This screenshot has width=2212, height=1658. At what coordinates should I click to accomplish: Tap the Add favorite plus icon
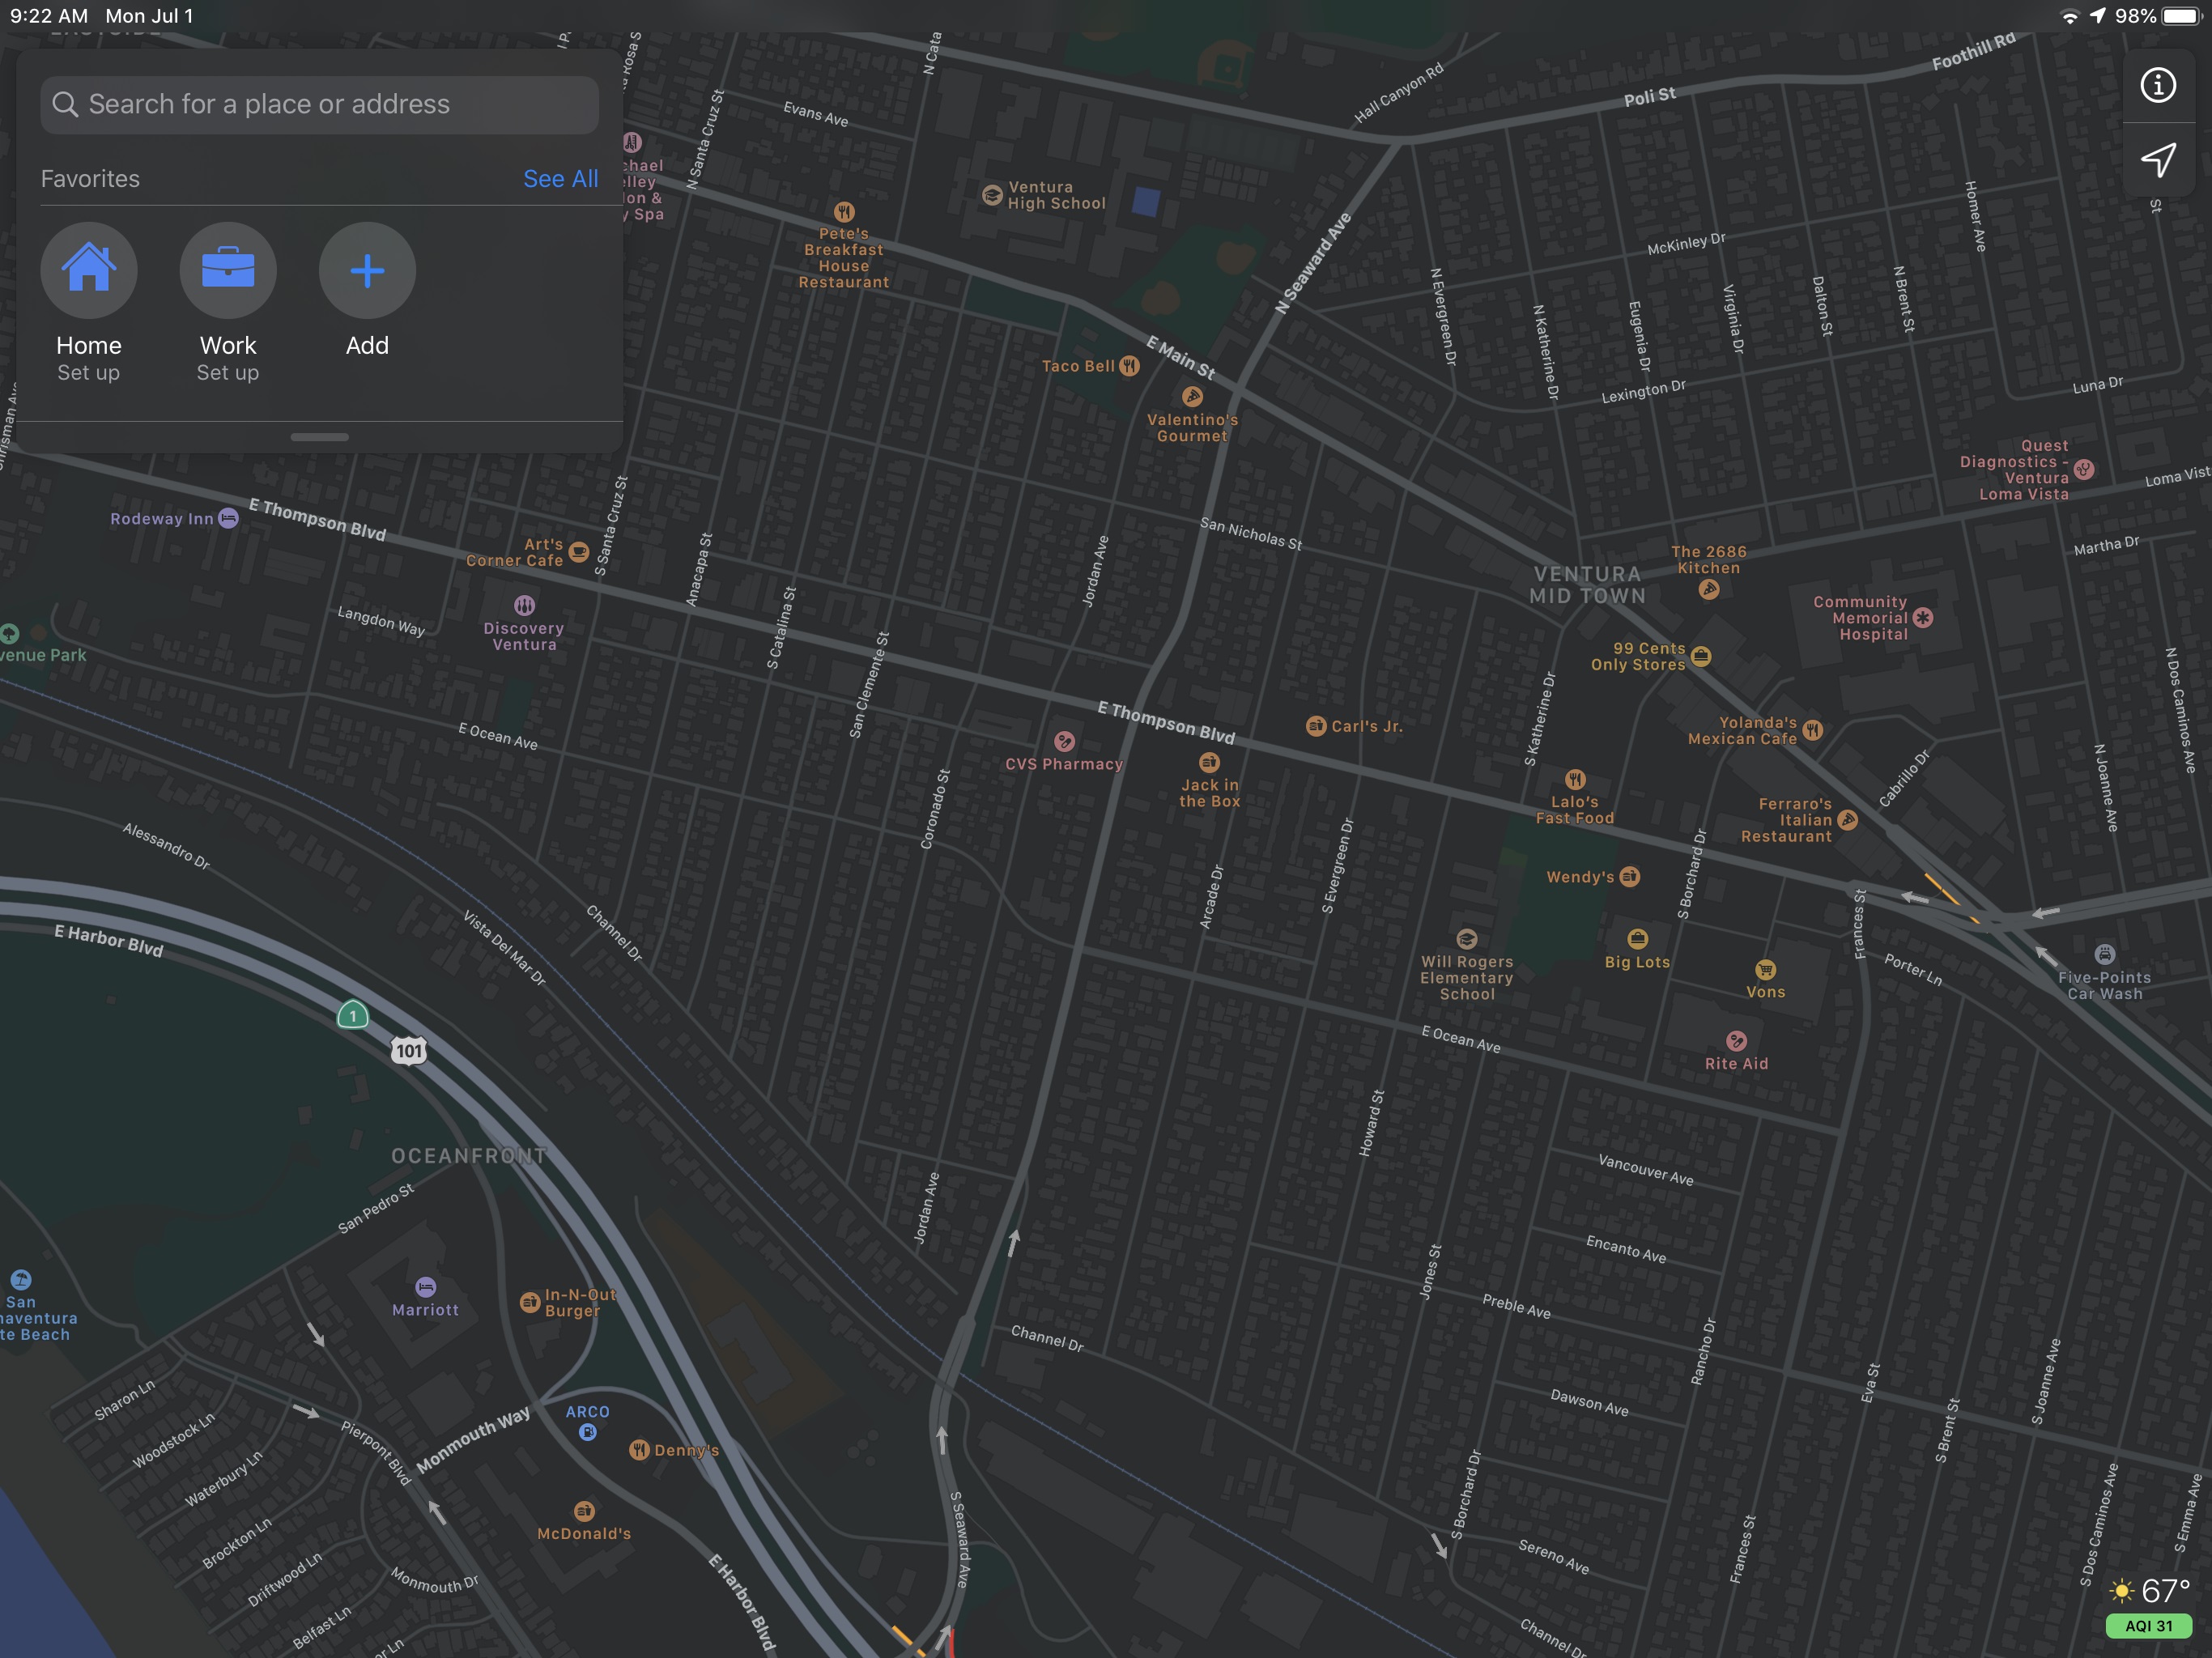point(367,270)
